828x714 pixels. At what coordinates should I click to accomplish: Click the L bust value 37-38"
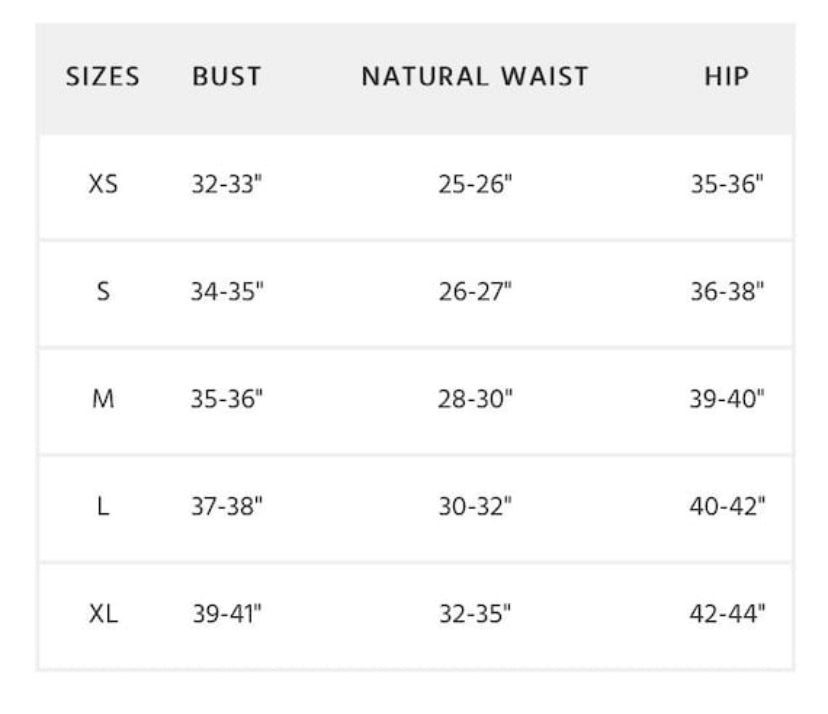[x=227, y=507]
